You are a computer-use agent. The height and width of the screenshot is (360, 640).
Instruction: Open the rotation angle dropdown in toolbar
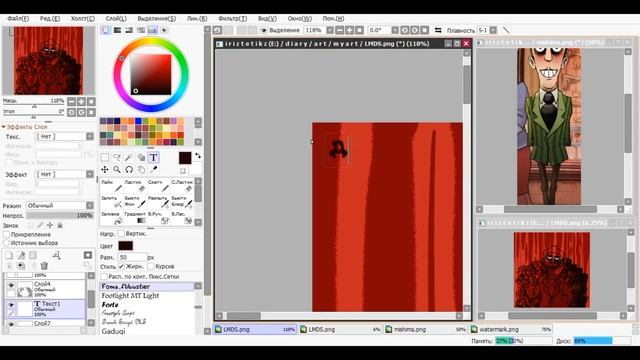pos(395,30)
